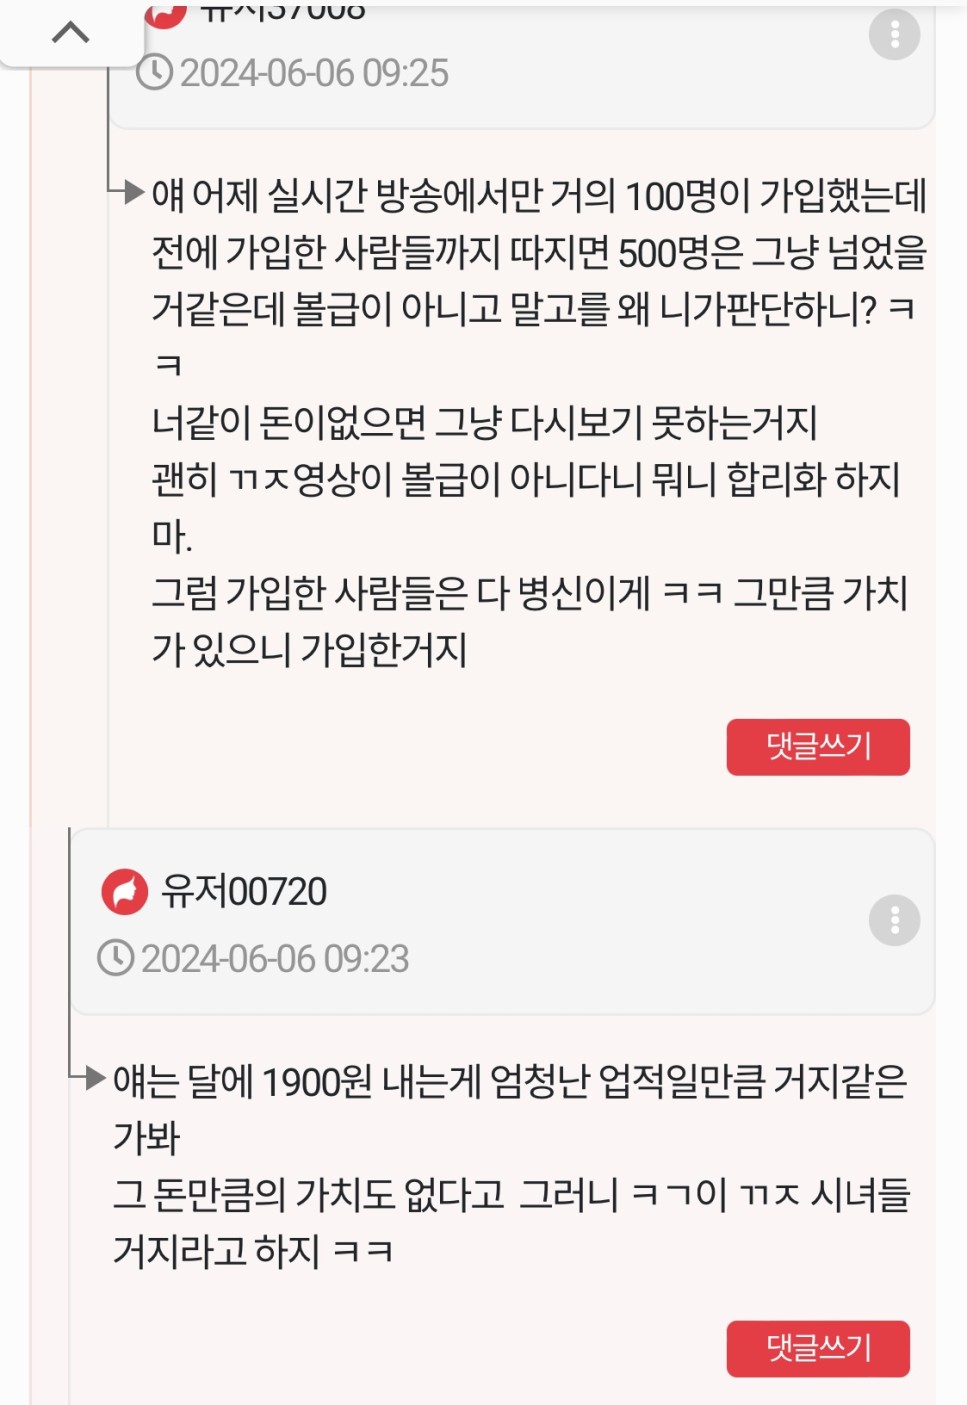Select the comment line '그 돈만큼의 가치도 없다고'
The height and width of the screenshot is (1405, 967).
(511, 1195)
